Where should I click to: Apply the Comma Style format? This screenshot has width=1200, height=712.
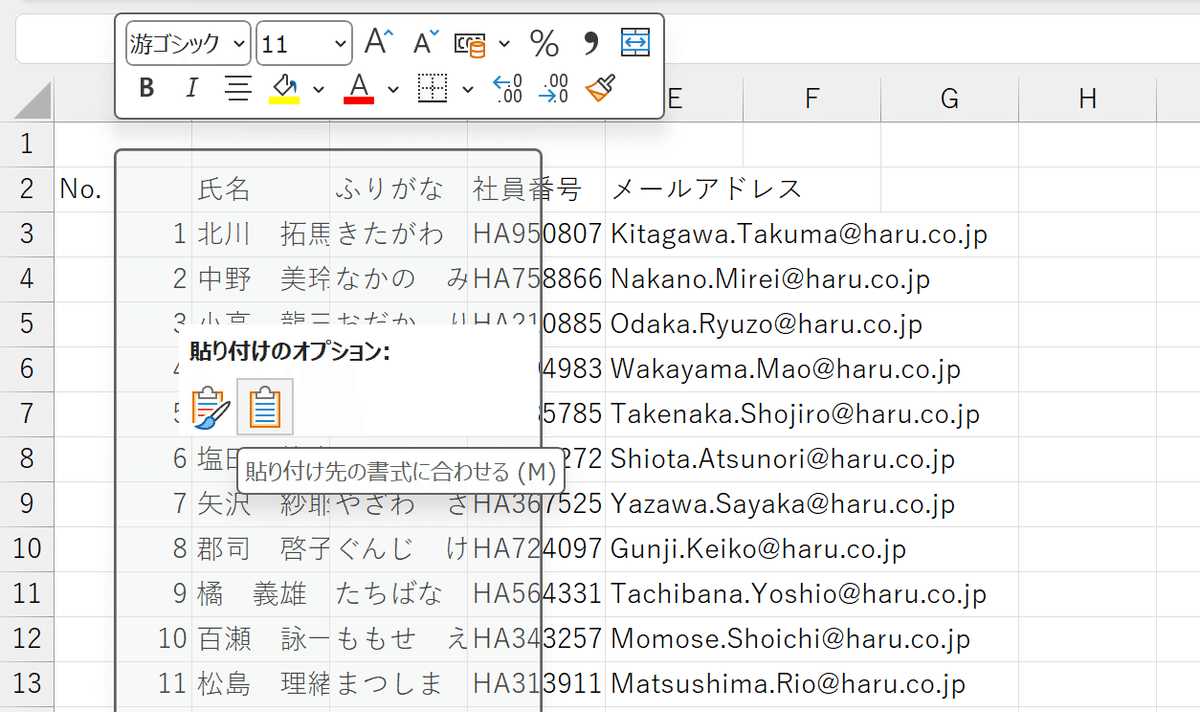(x=588, y=42)
